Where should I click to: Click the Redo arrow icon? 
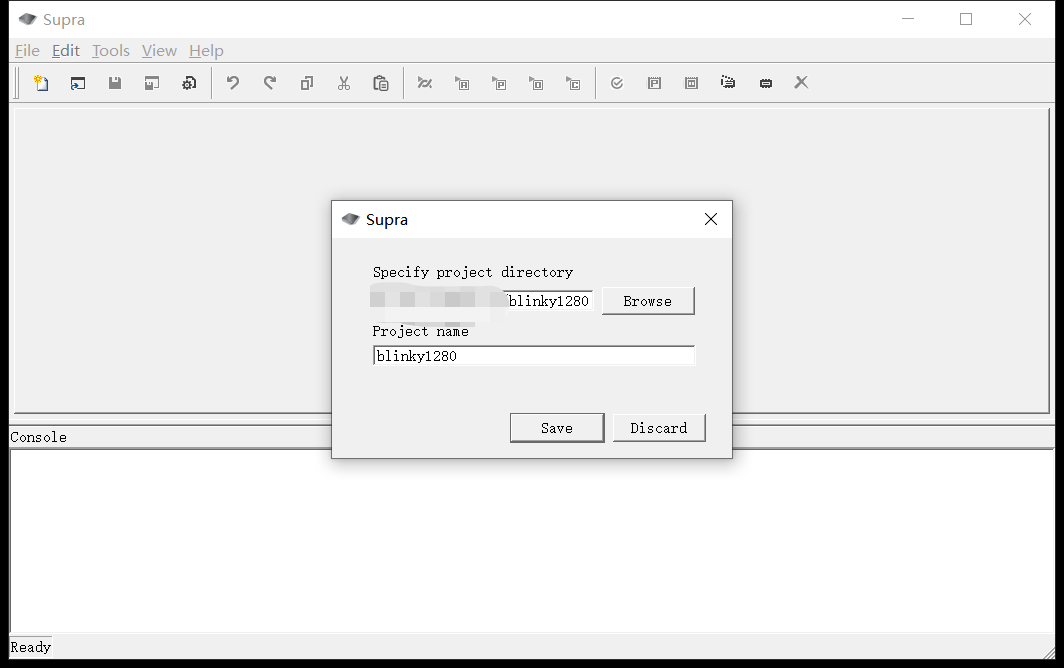point(269,83)
